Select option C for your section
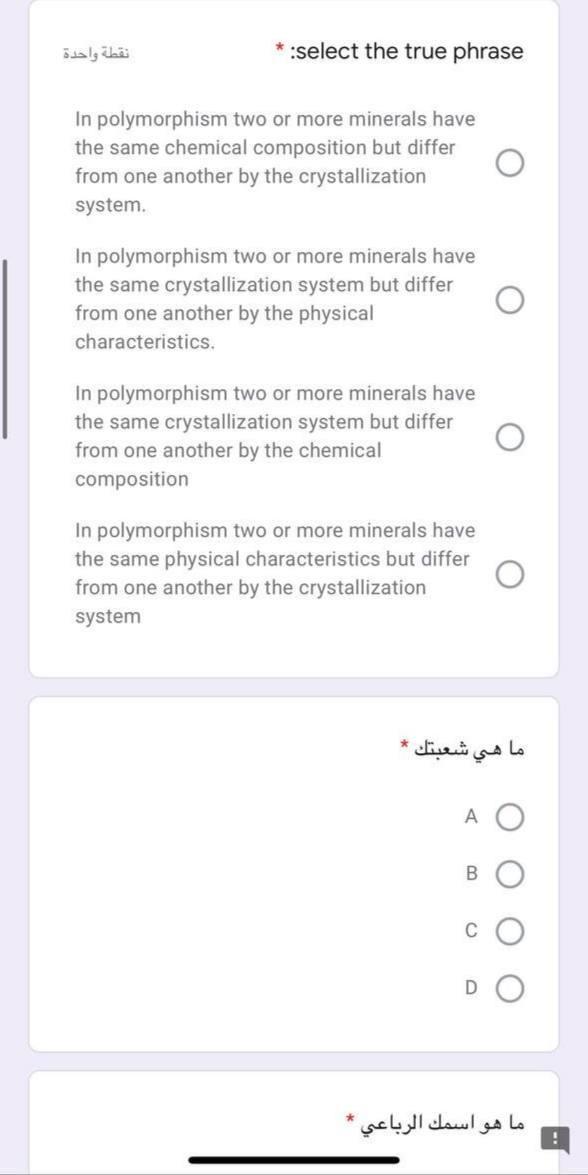This screenshot has width=588, height=1175. [510, 931]
